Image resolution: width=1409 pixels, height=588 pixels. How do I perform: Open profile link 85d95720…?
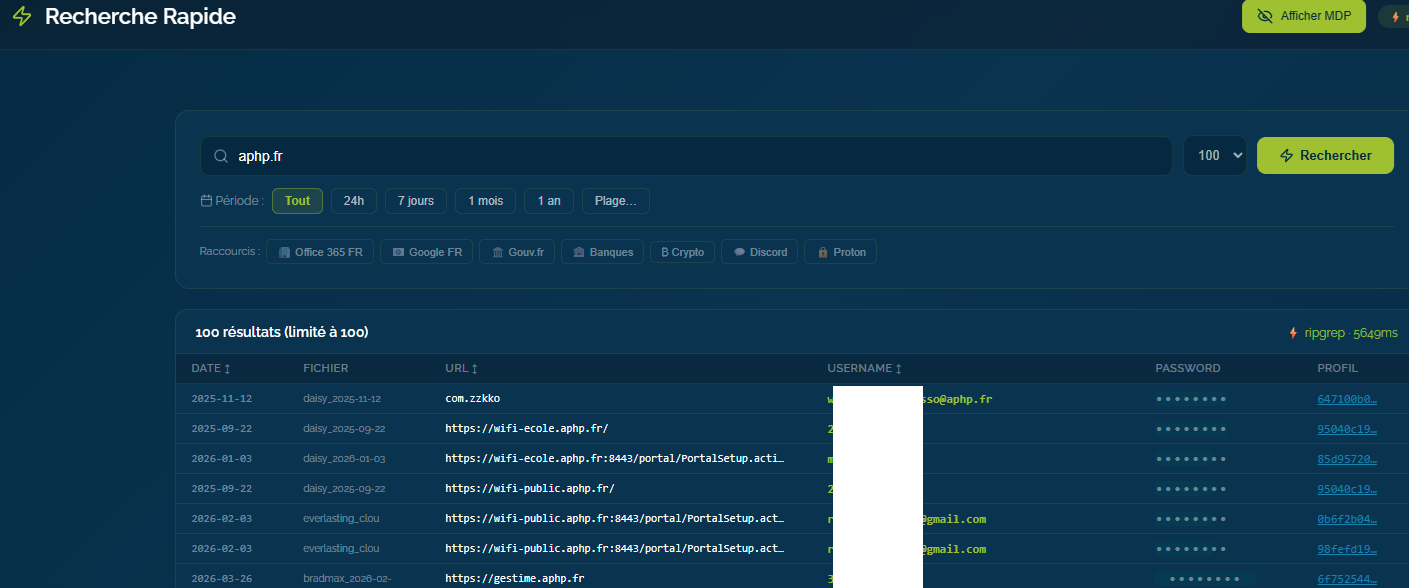[1347, 459]
